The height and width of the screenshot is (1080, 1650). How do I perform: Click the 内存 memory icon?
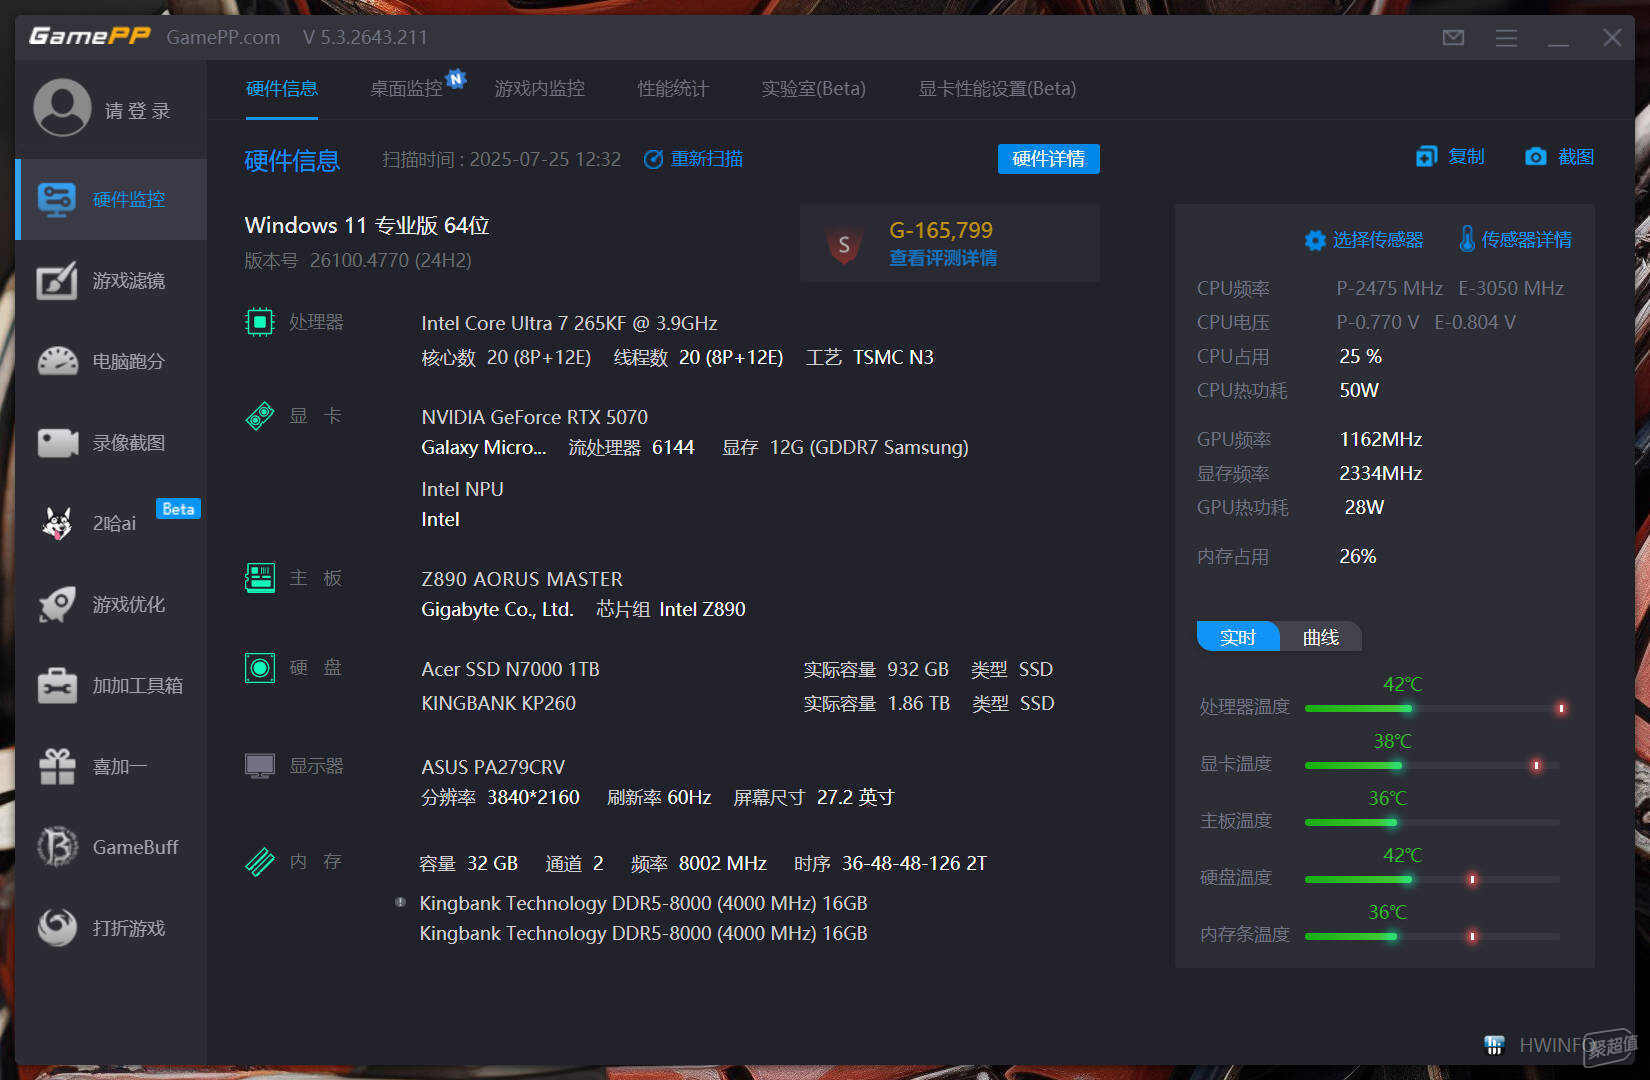260,861
